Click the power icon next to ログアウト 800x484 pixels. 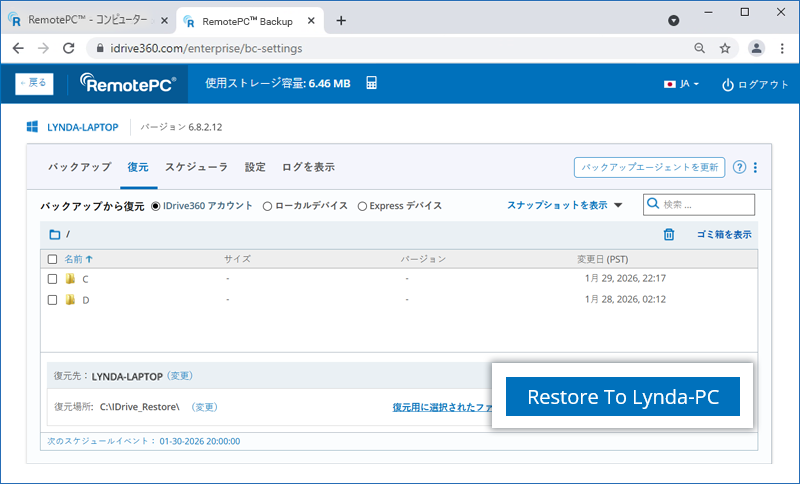(728, 85)
